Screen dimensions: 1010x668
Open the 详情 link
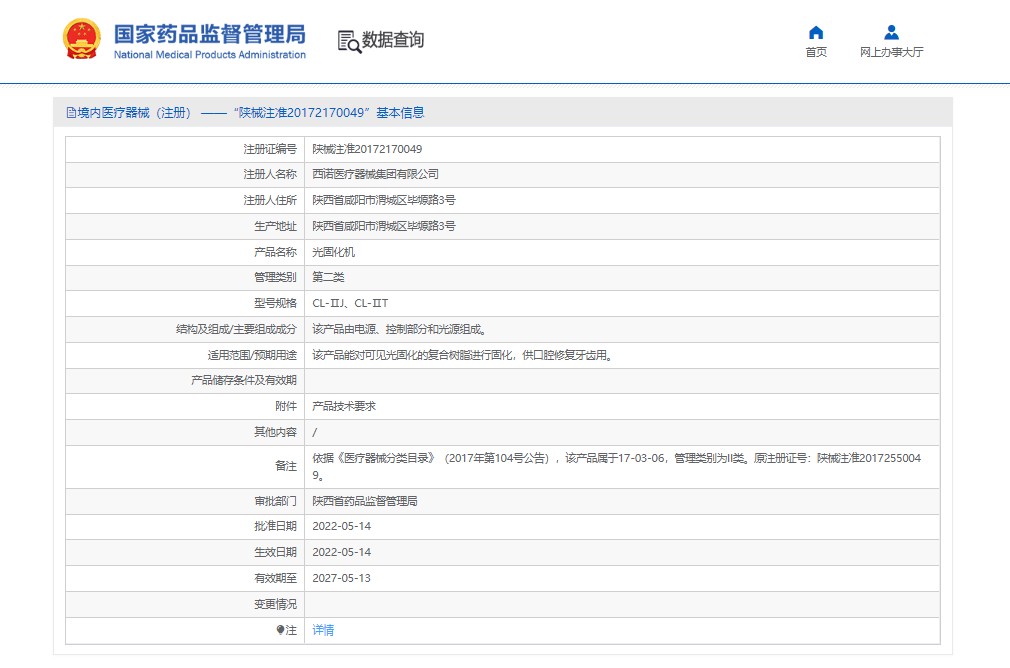[x=323, y=630]
